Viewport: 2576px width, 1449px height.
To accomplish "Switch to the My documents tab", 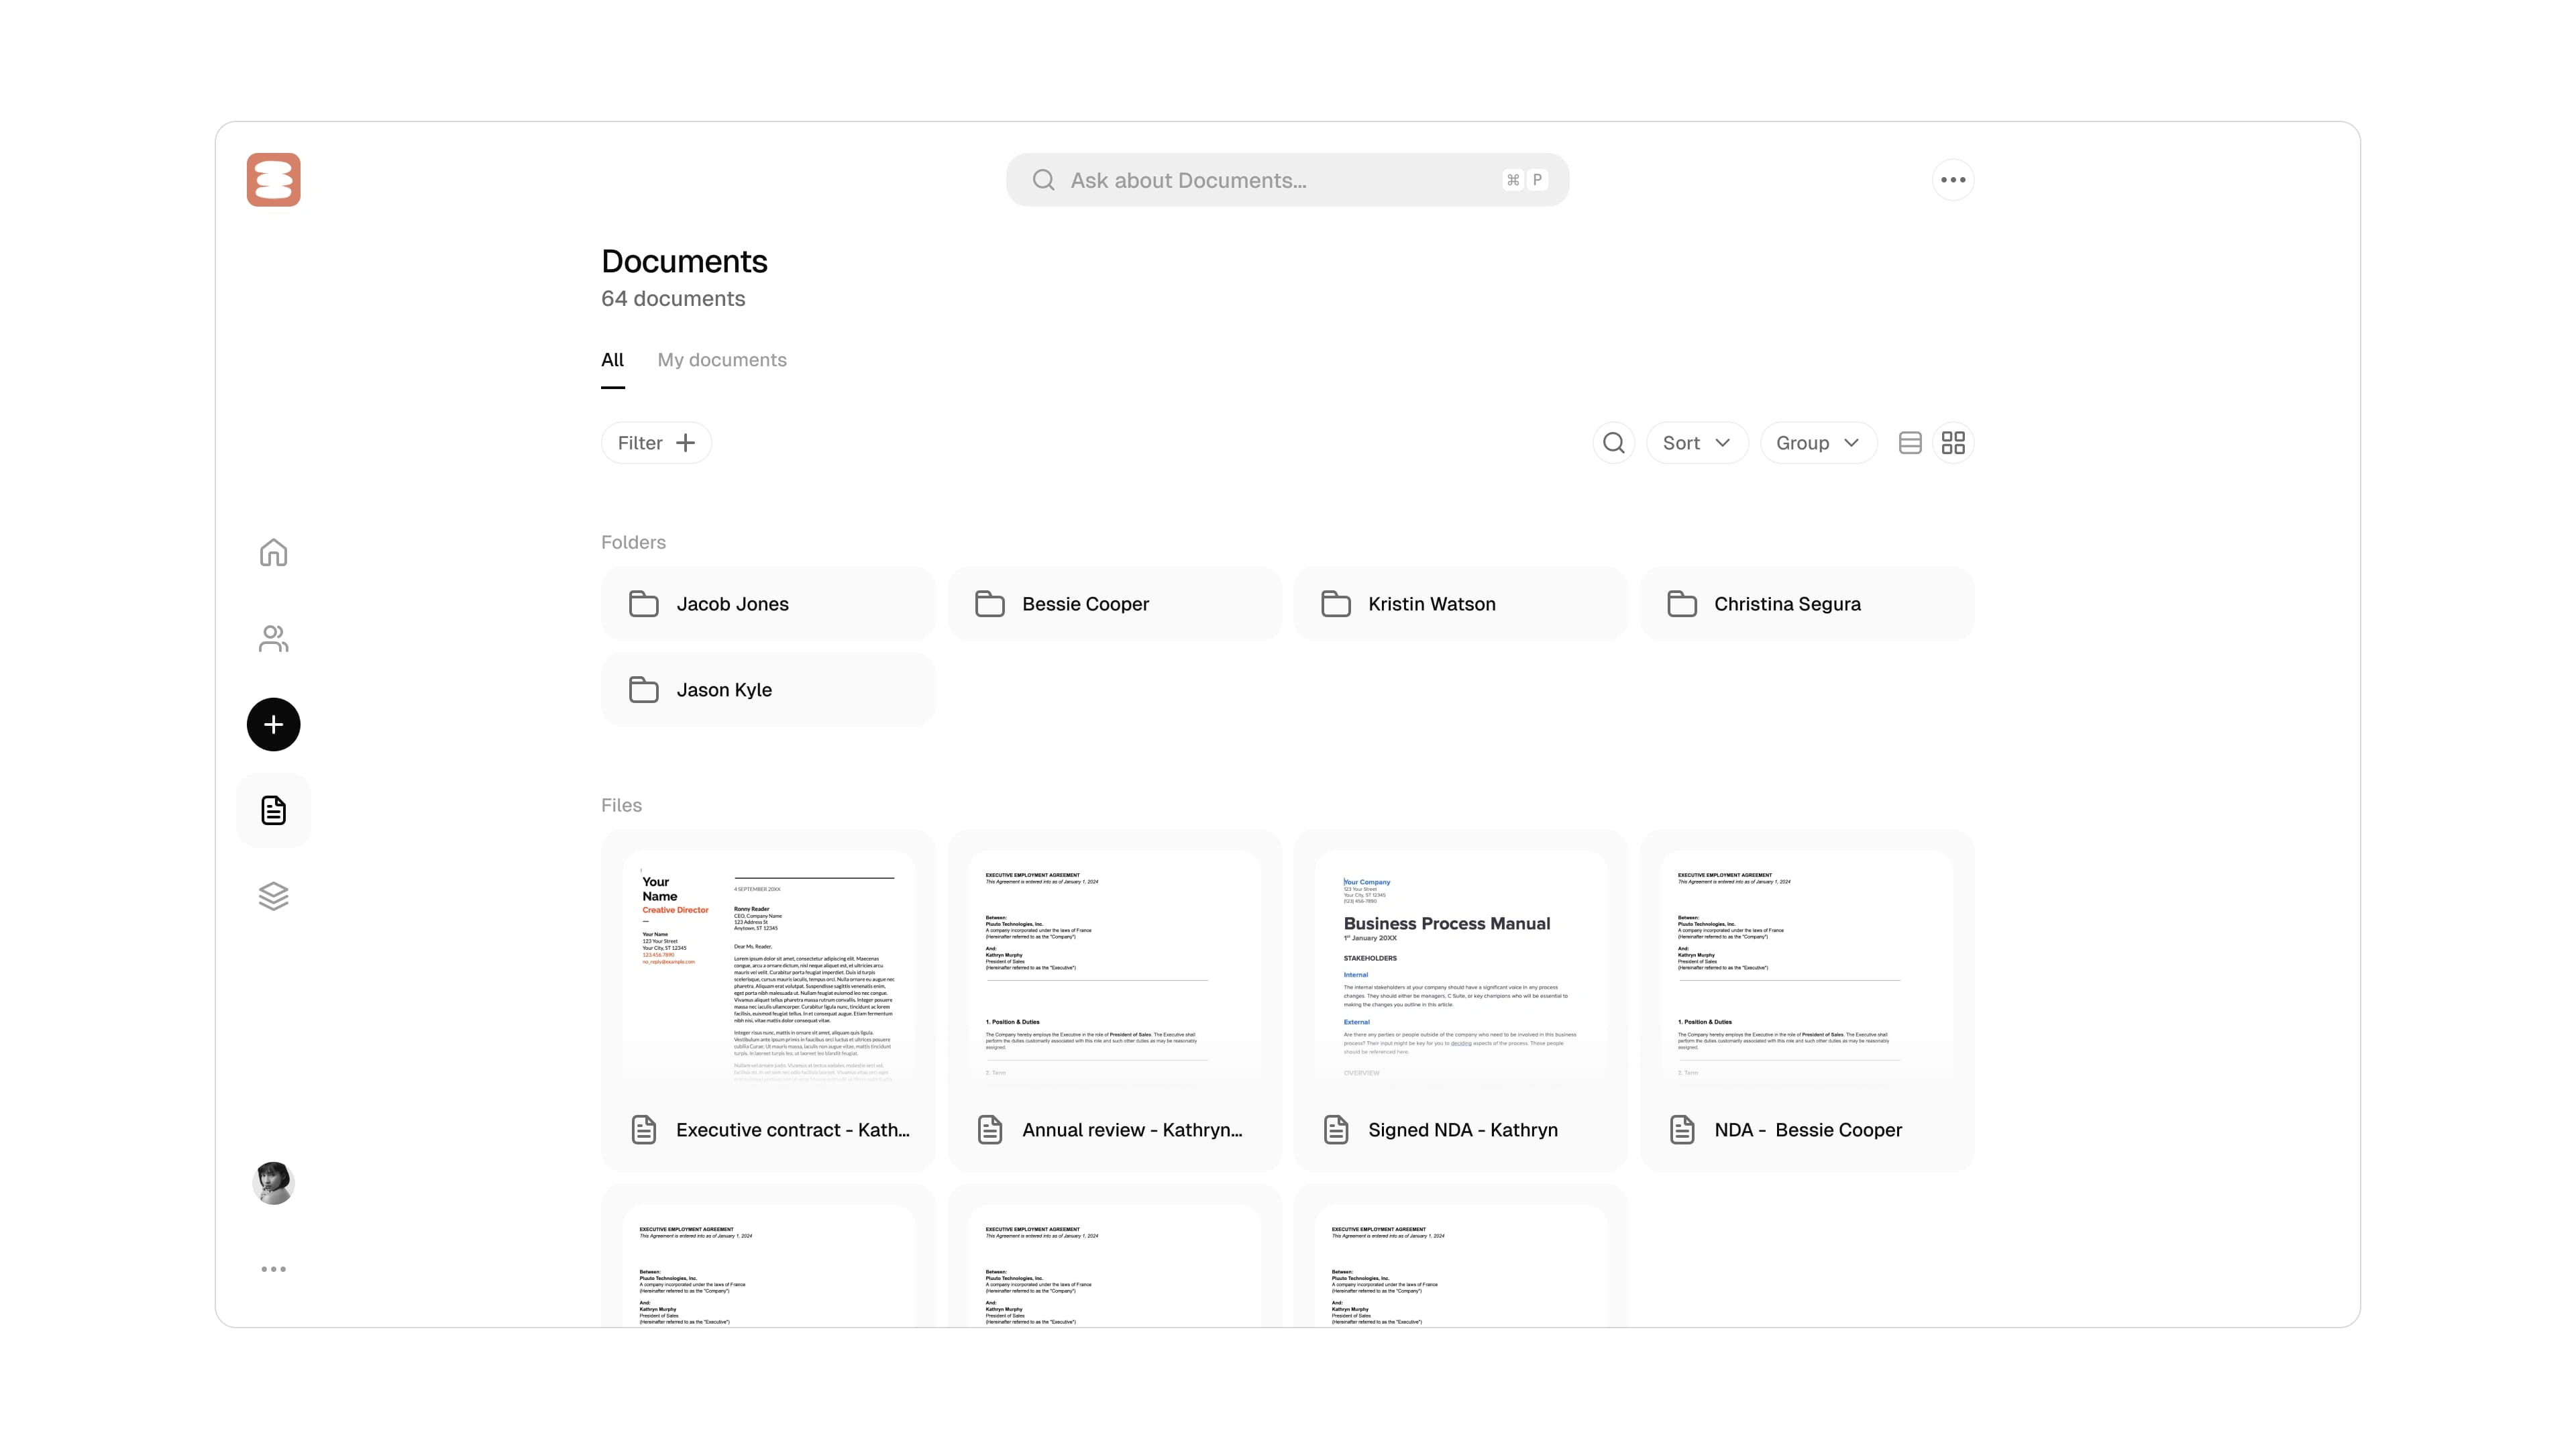I will [x=721, y=360].
